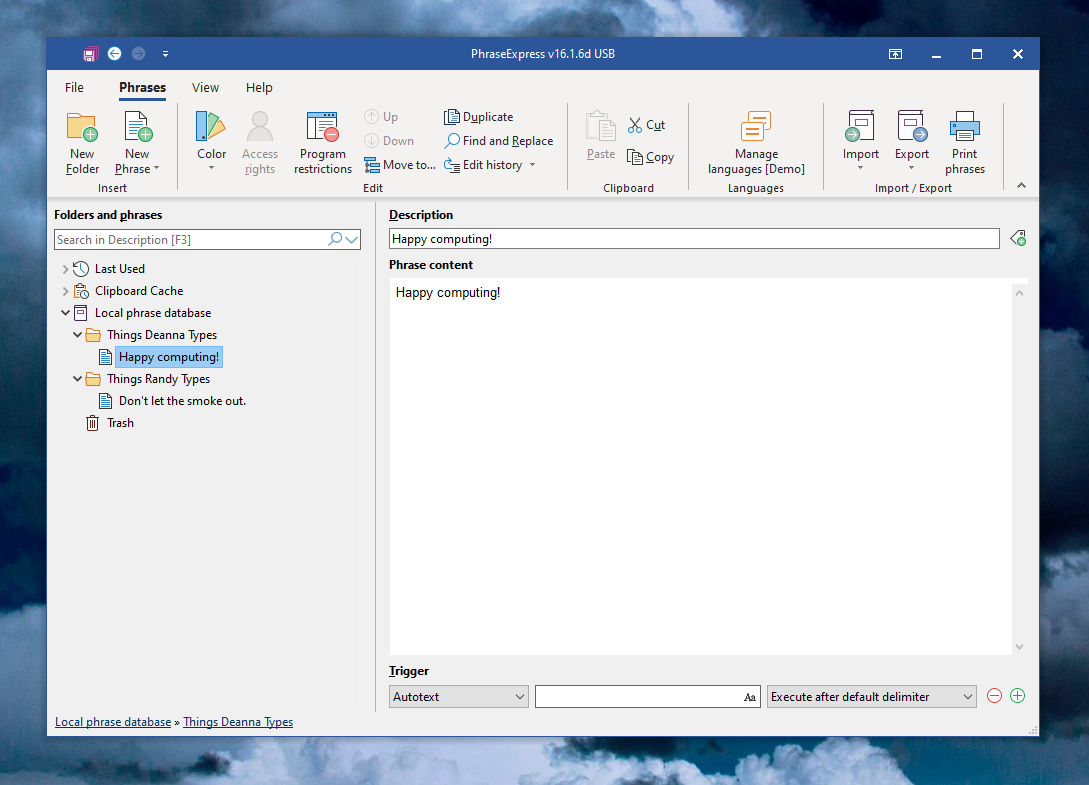Remove trigger with red minus icon
The height and width of the screenshot is (785, 1089).
995,695
